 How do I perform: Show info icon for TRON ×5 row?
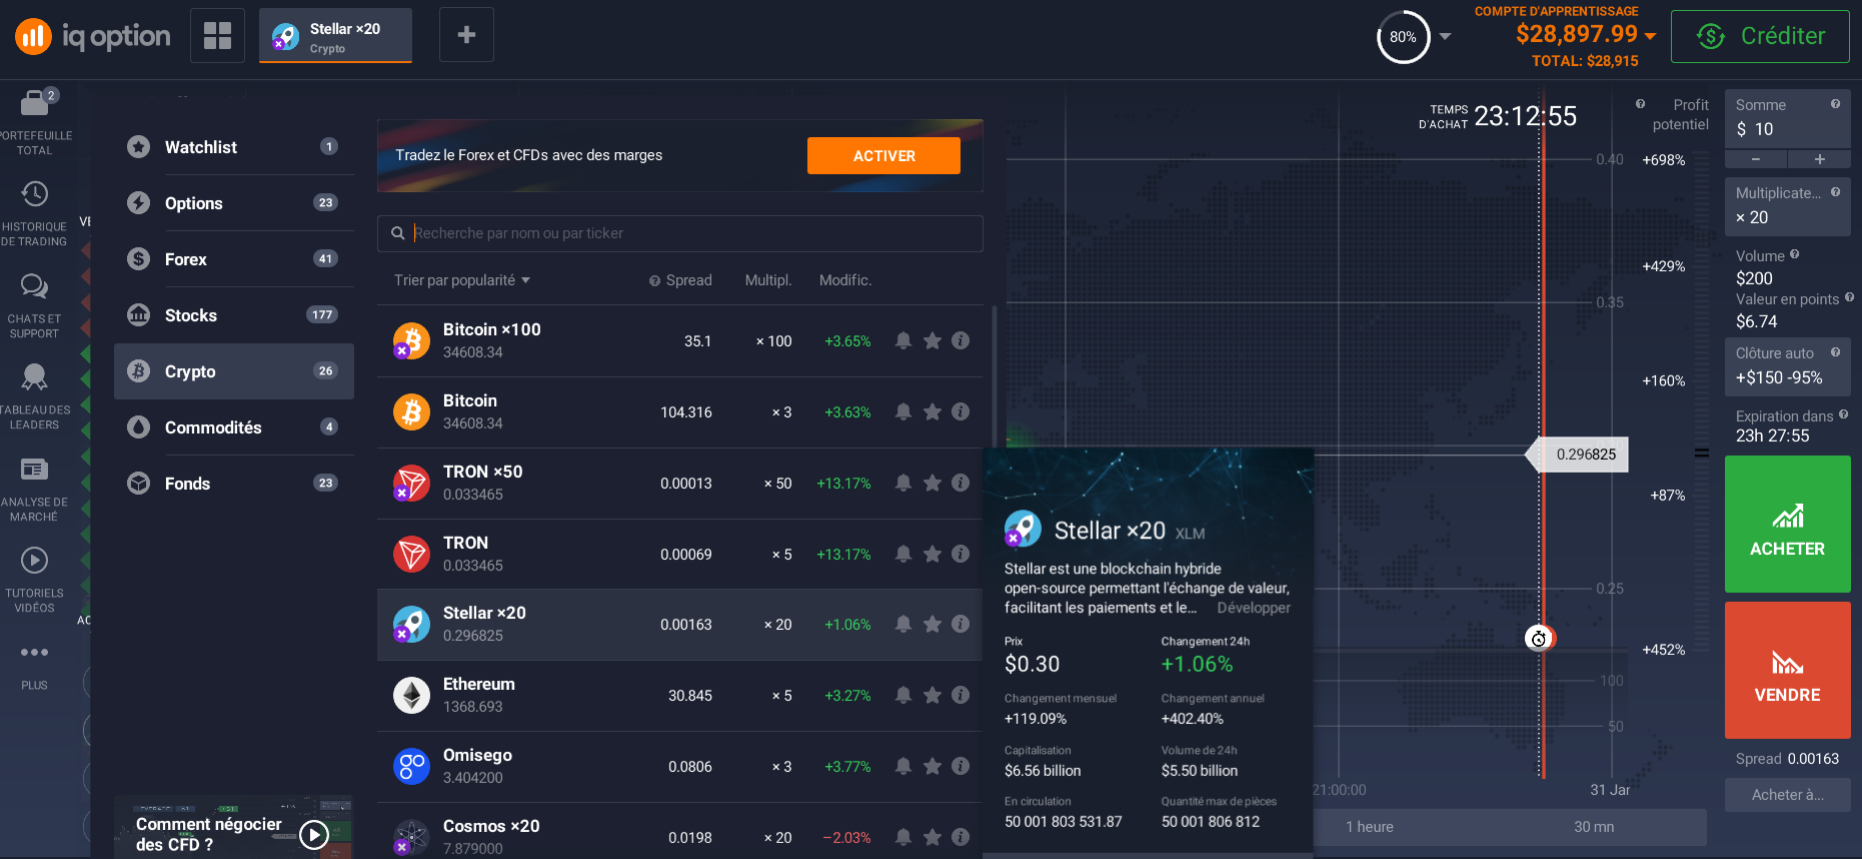[960, 554]
